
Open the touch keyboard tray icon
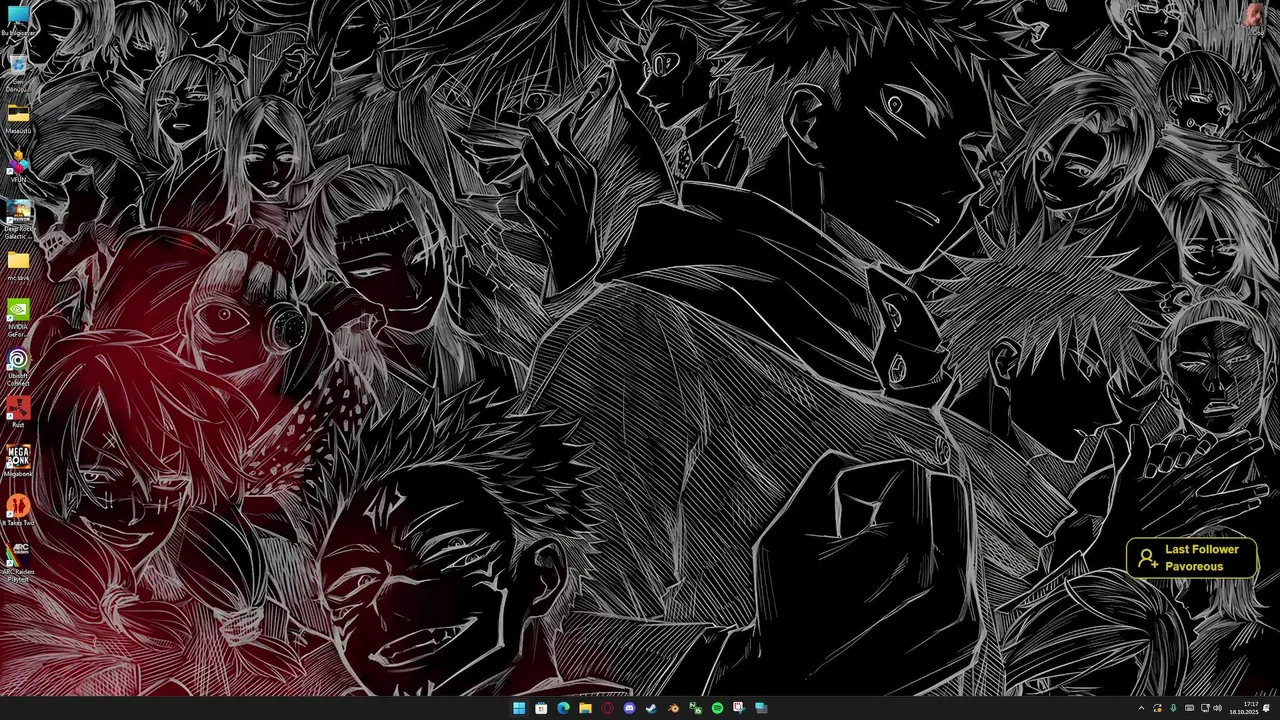(x=1188, y=708)
